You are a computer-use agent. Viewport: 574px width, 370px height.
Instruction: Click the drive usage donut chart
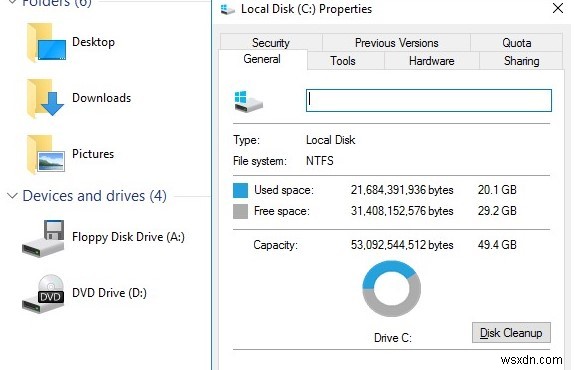[x=391, y=288]
